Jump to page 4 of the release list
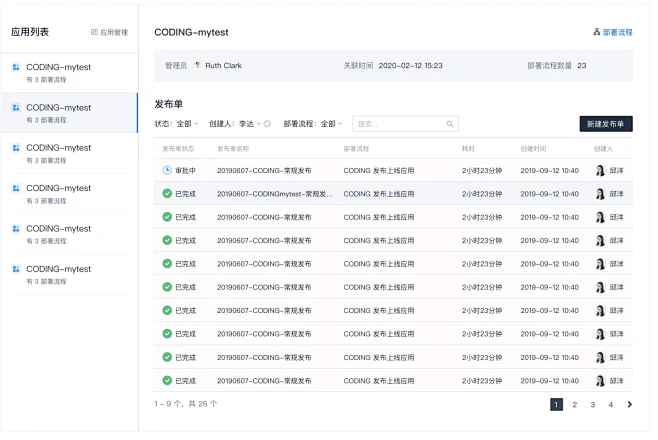 coord(610,405)
